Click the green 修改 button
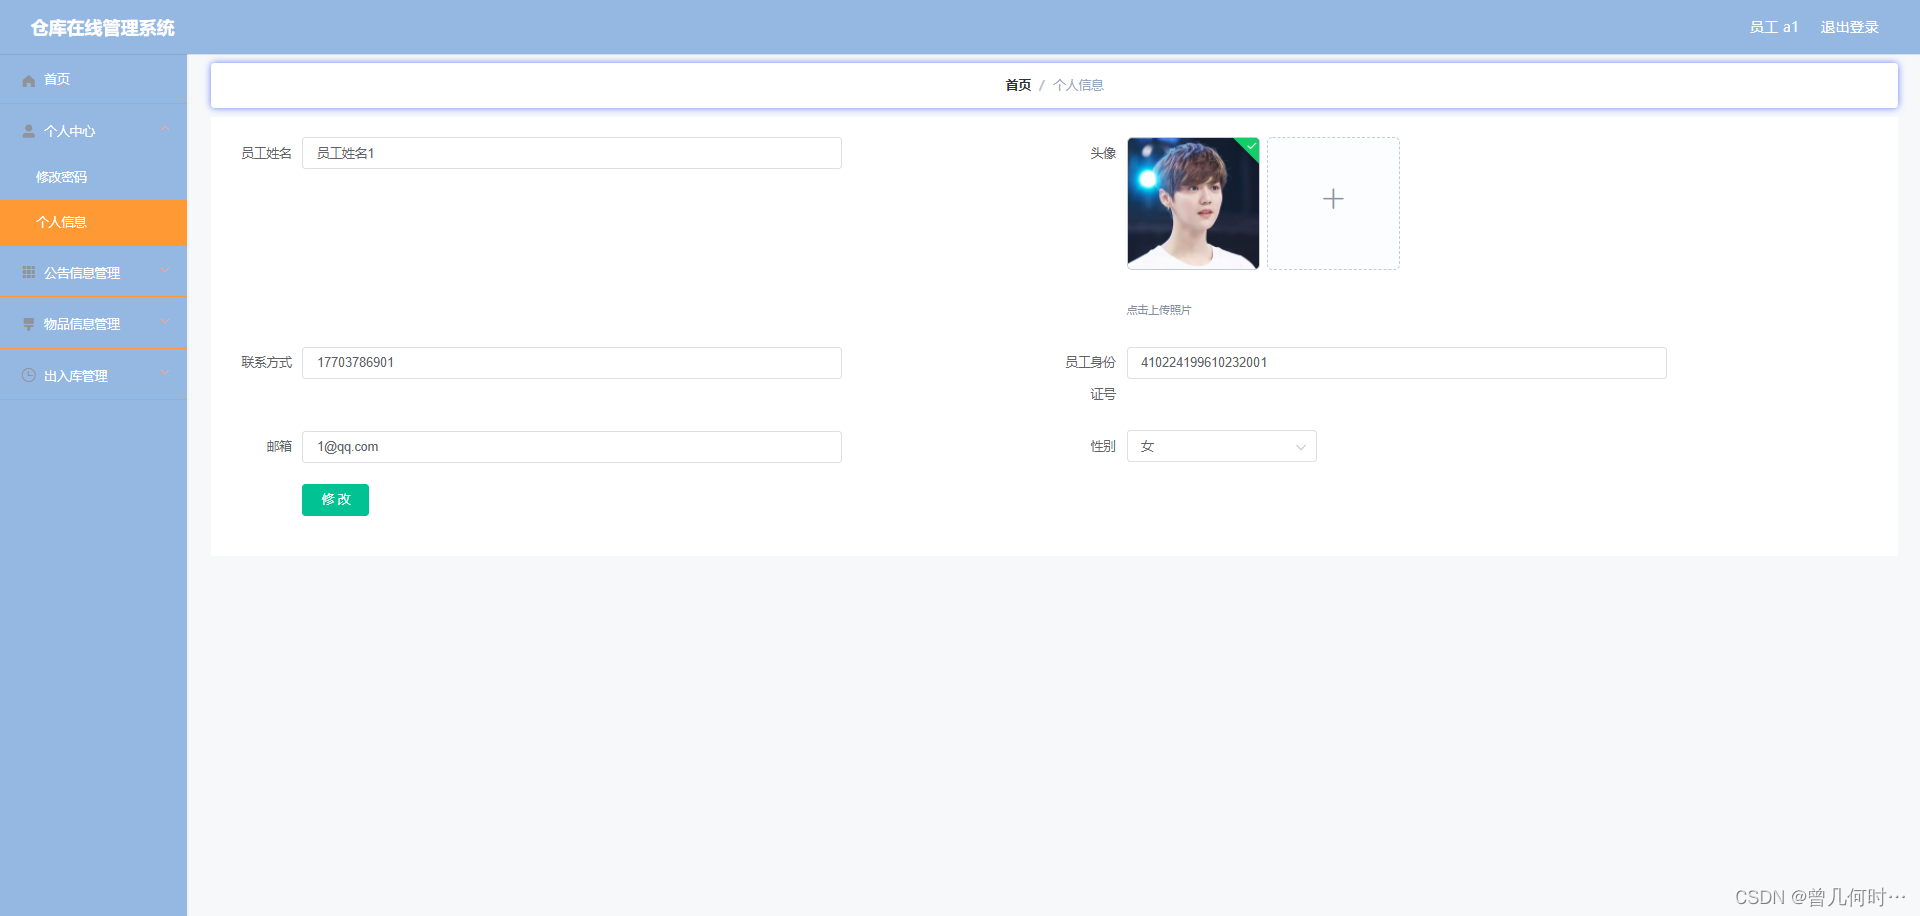The width and height of the screenshot is (1920, 916). point(335,500)
